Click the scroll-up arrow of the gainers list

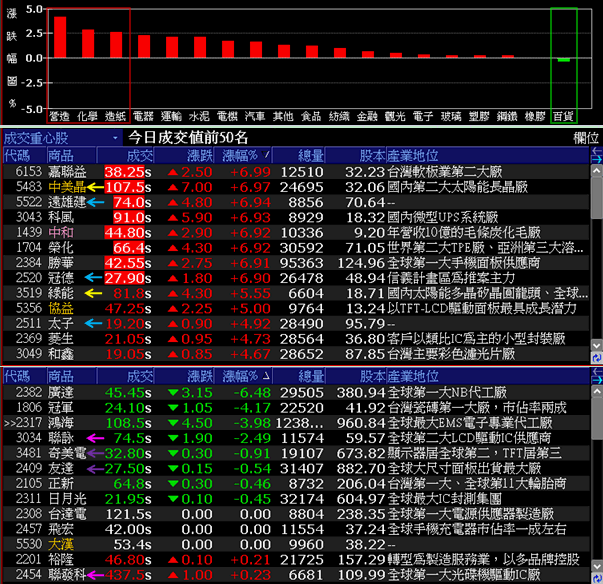point(596,170)
